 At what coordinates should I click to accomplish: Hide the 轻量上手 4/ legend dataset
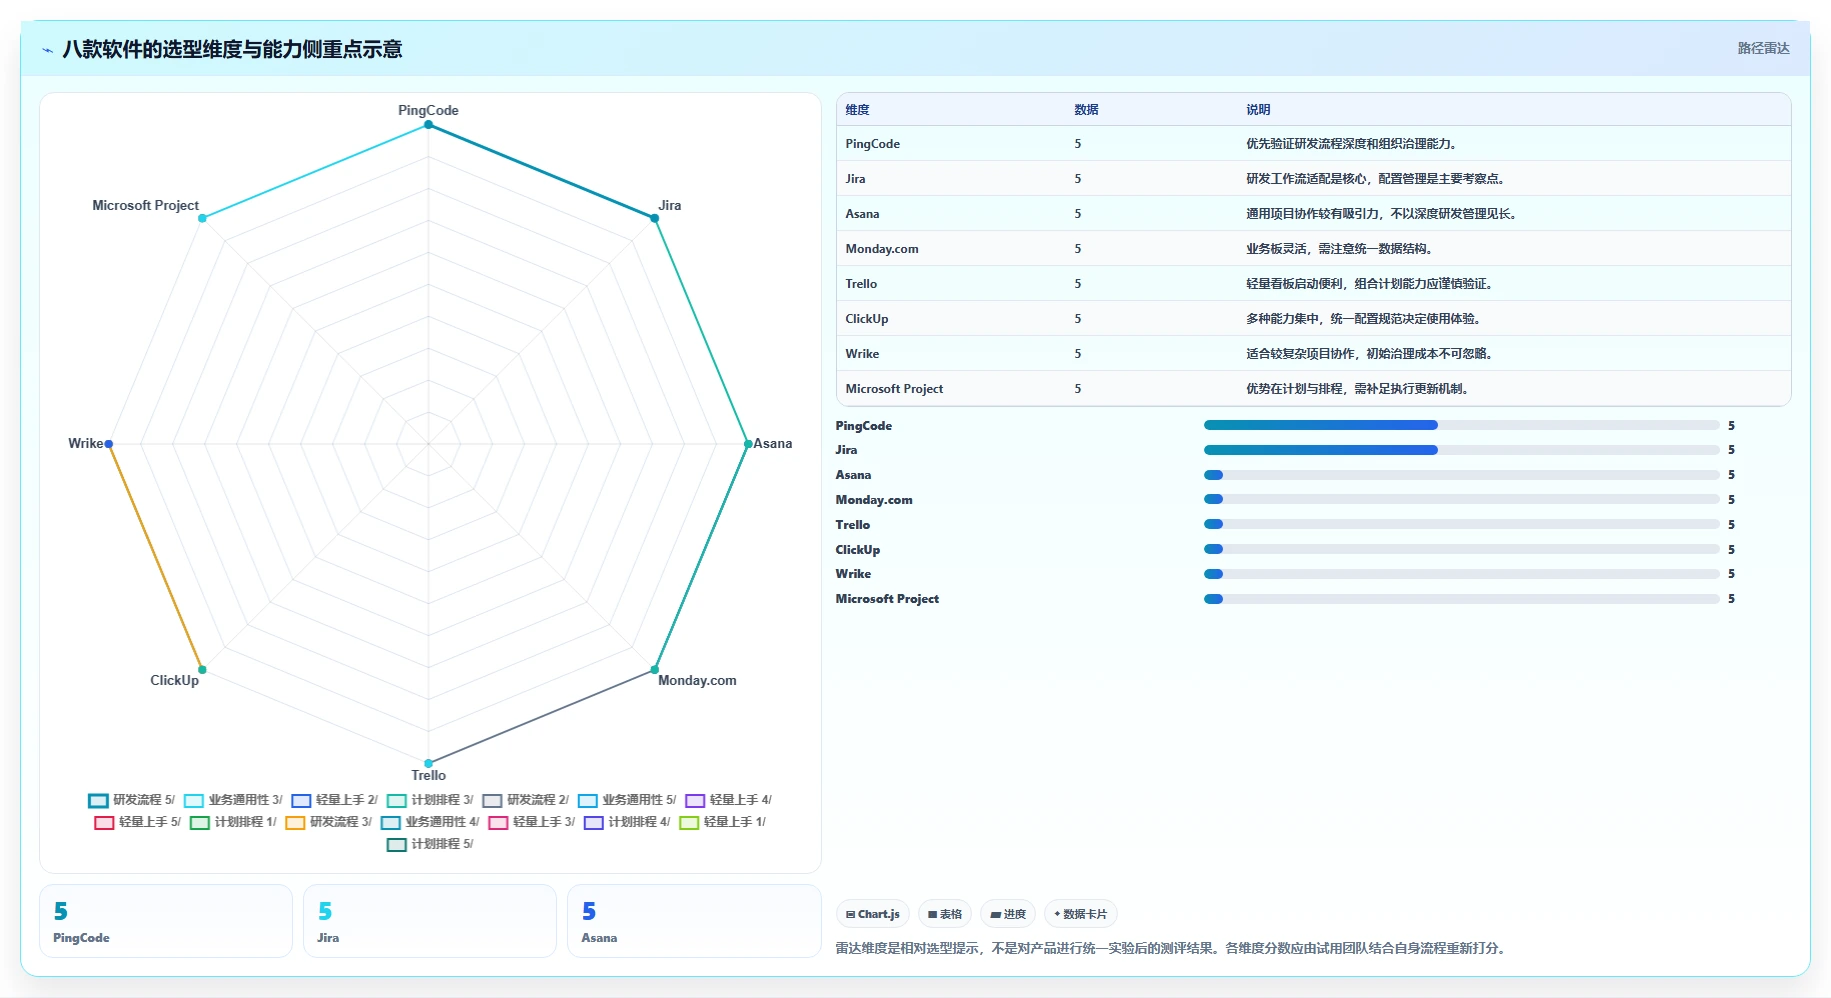(729, 800)
